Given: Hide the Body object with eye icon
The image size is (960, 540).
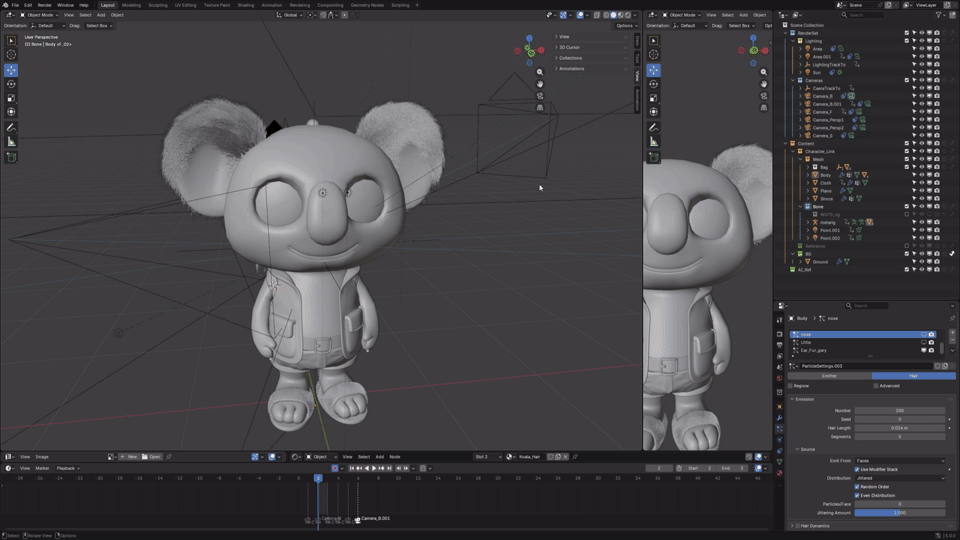Looking at the screenshot, I should [921, 175].
